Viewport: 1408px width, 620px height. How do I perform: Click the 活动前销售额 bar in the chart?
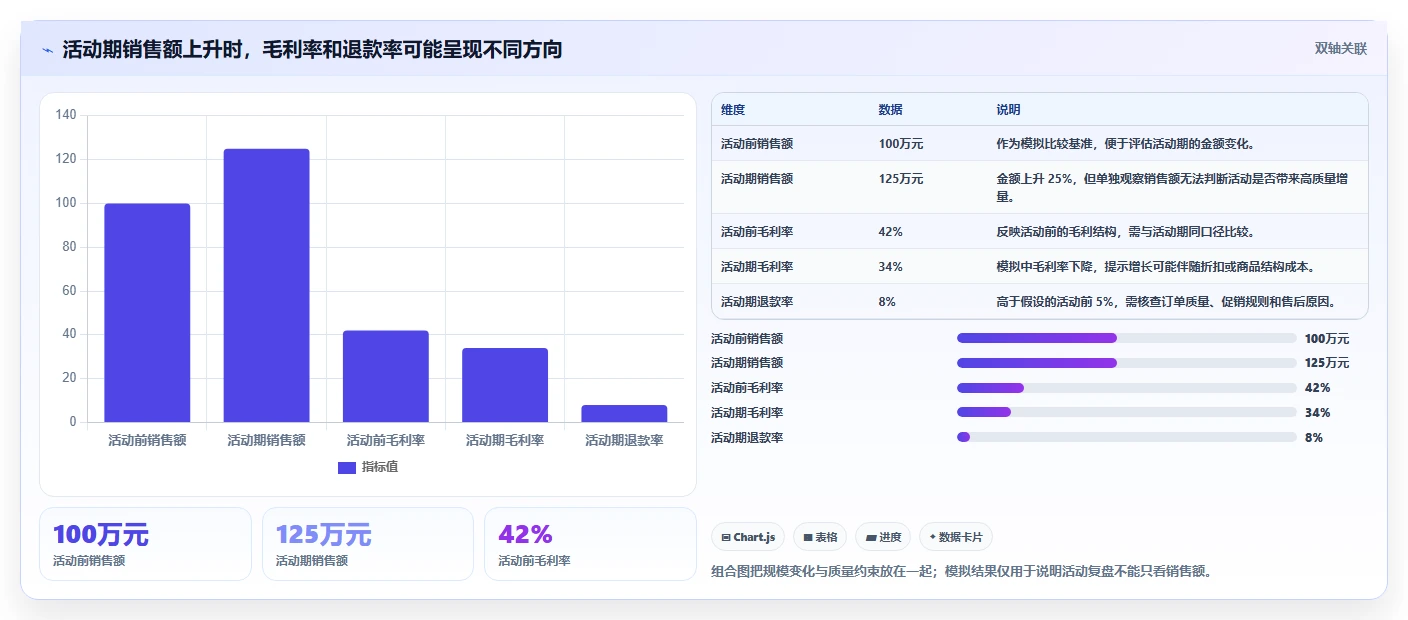147,313
